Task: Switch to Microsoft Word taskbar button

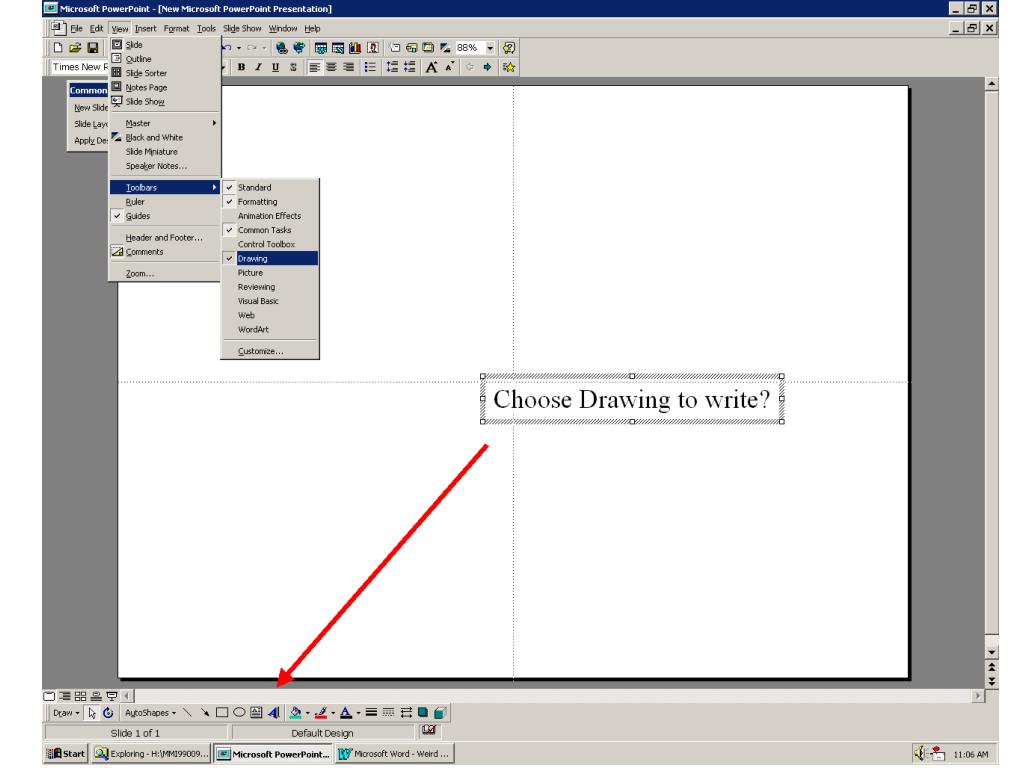Action: pos(395,754)
